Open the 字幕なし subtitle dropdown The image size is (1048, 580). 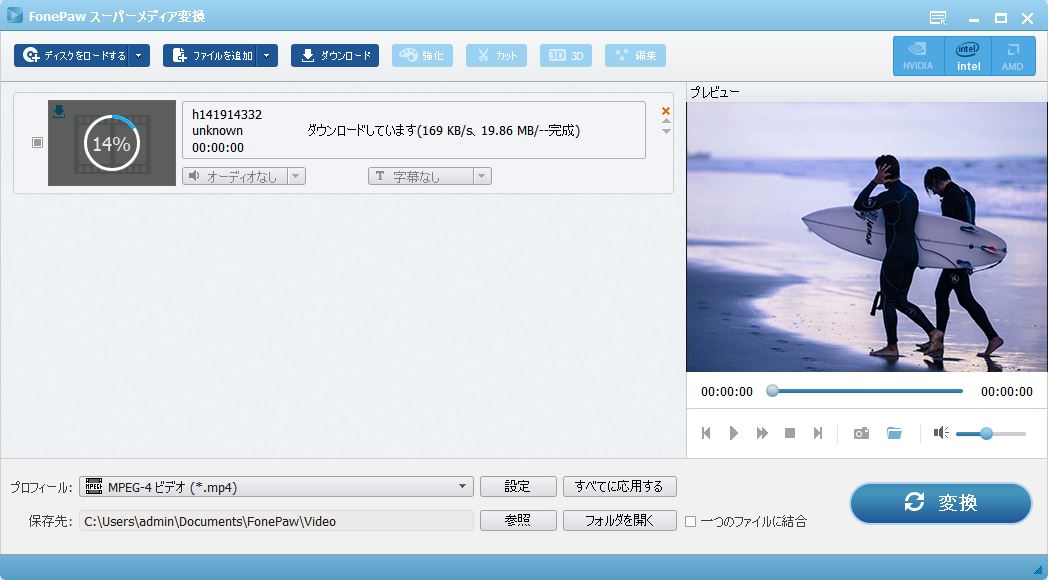click(430, 176)
